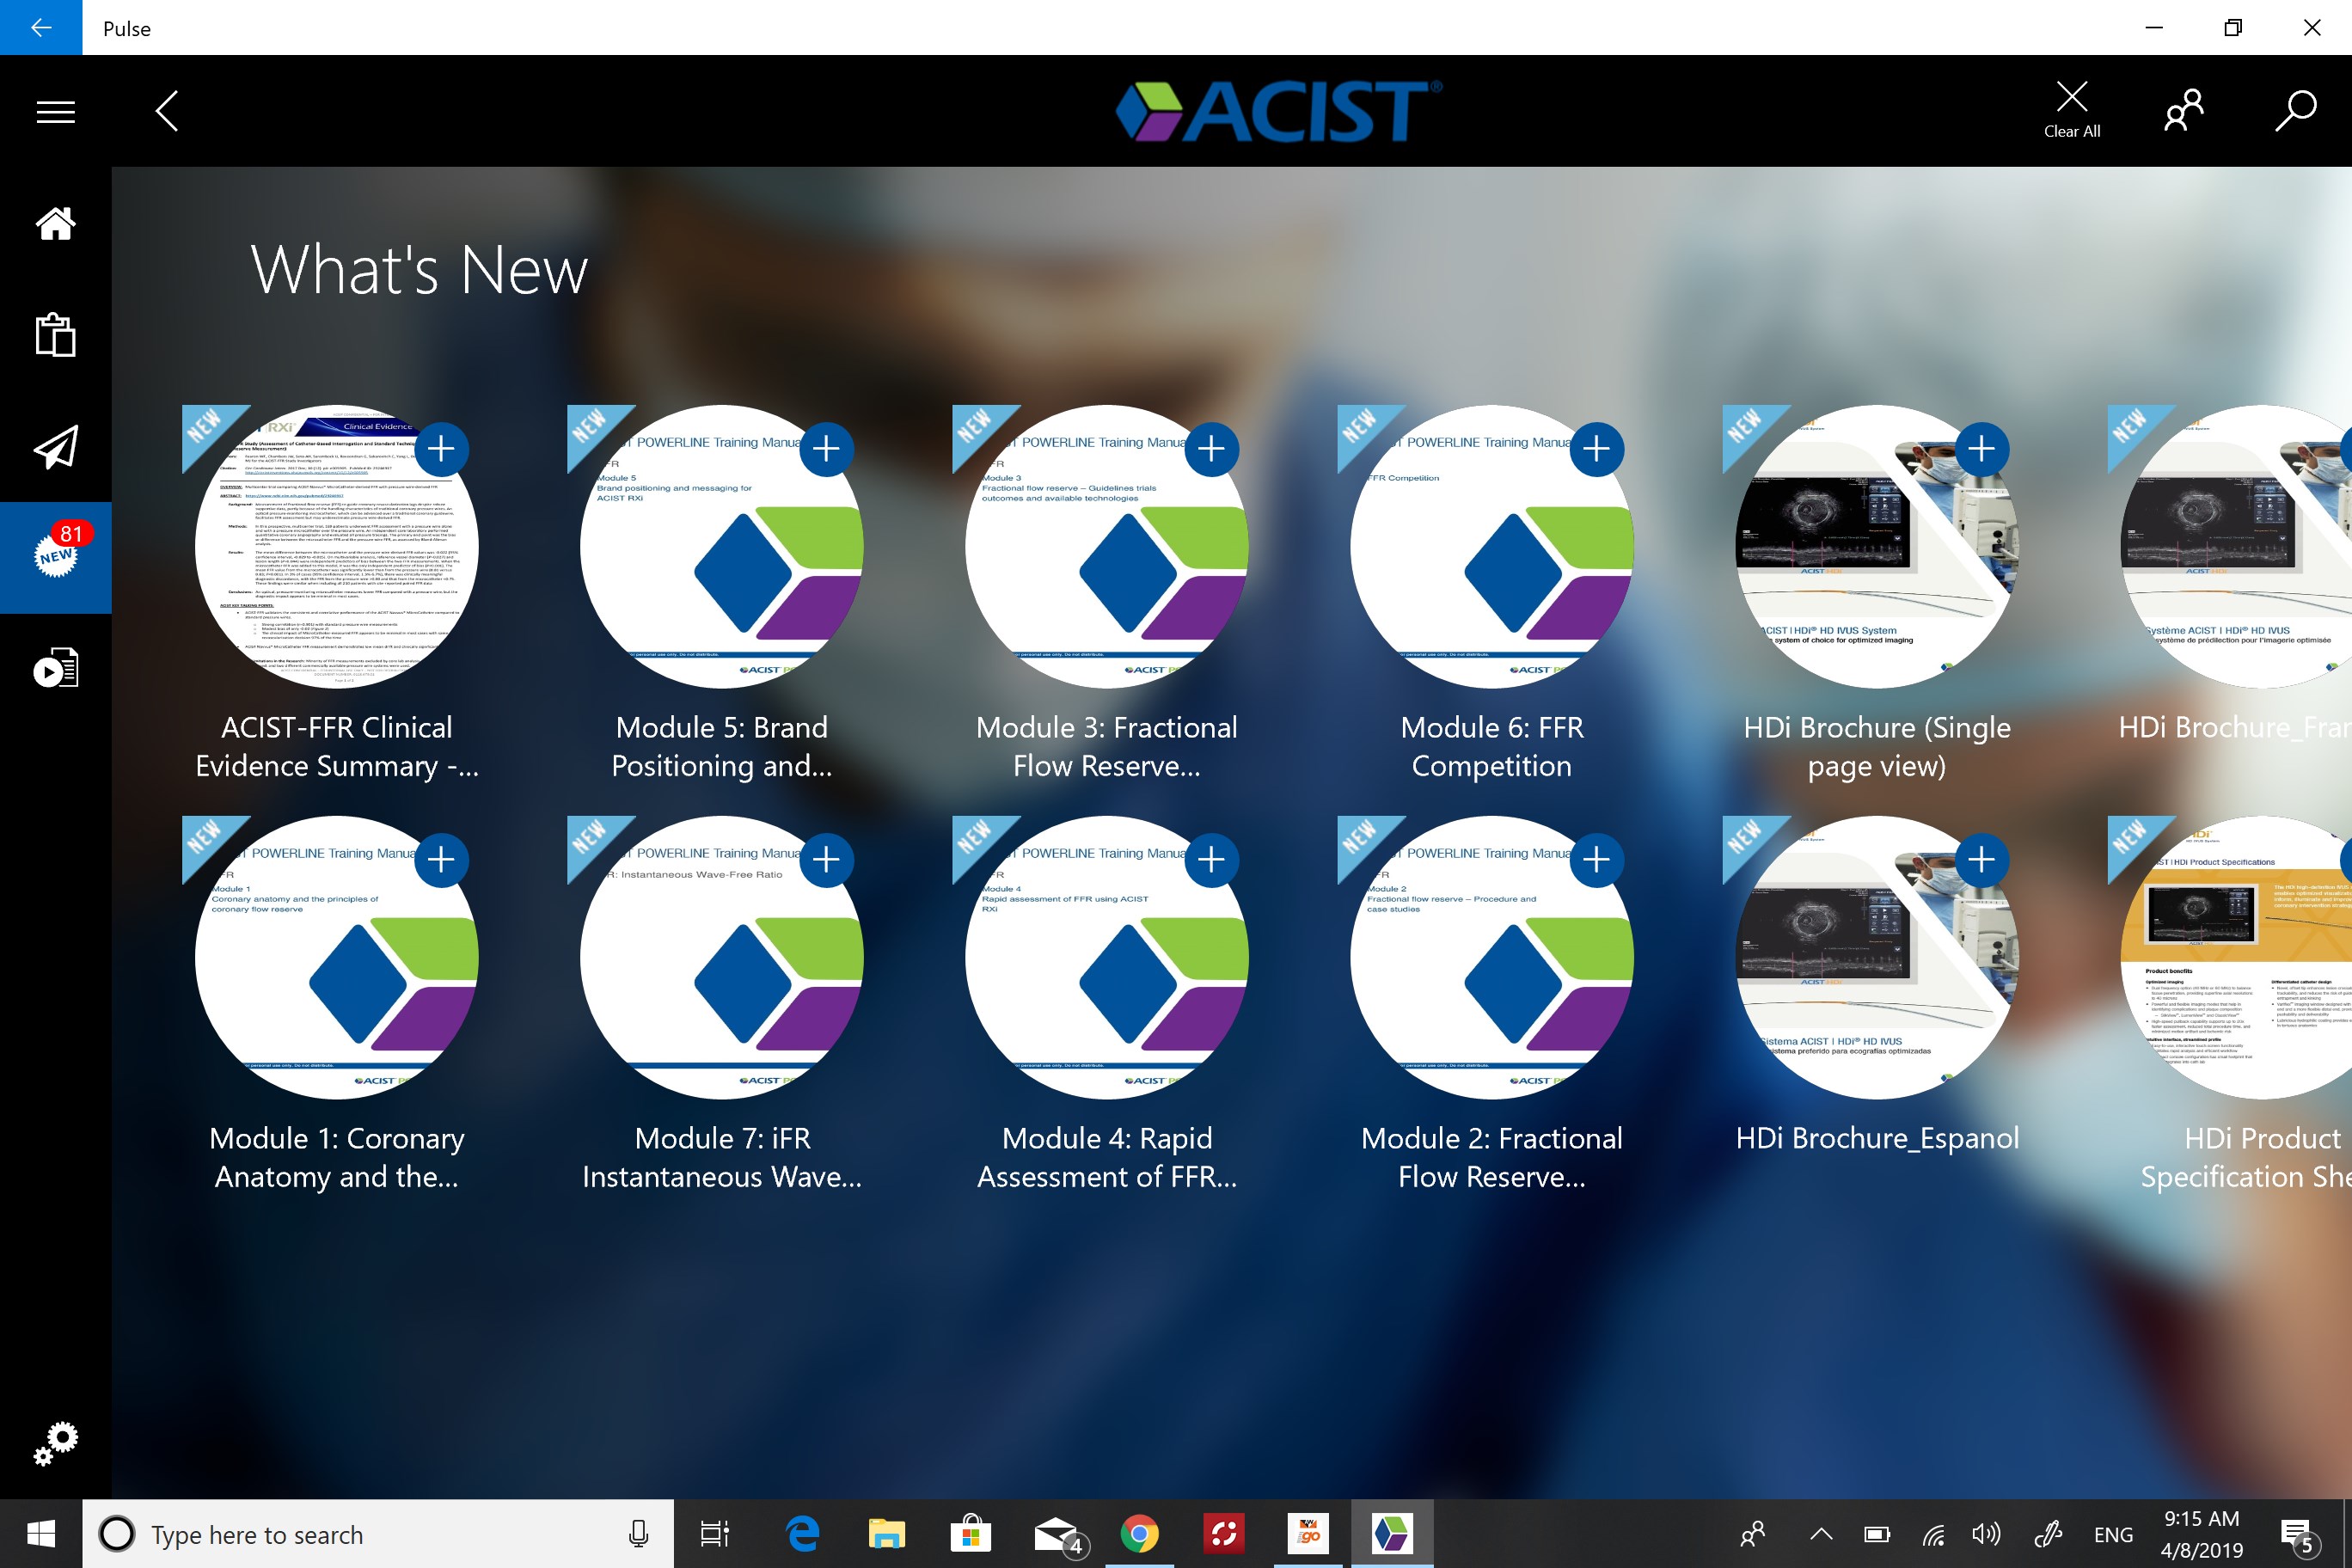Add Module 5 Brand Positioning via plus button
The height and width of the screenshot is (1568, 2352).
click(x=826, y=449)
